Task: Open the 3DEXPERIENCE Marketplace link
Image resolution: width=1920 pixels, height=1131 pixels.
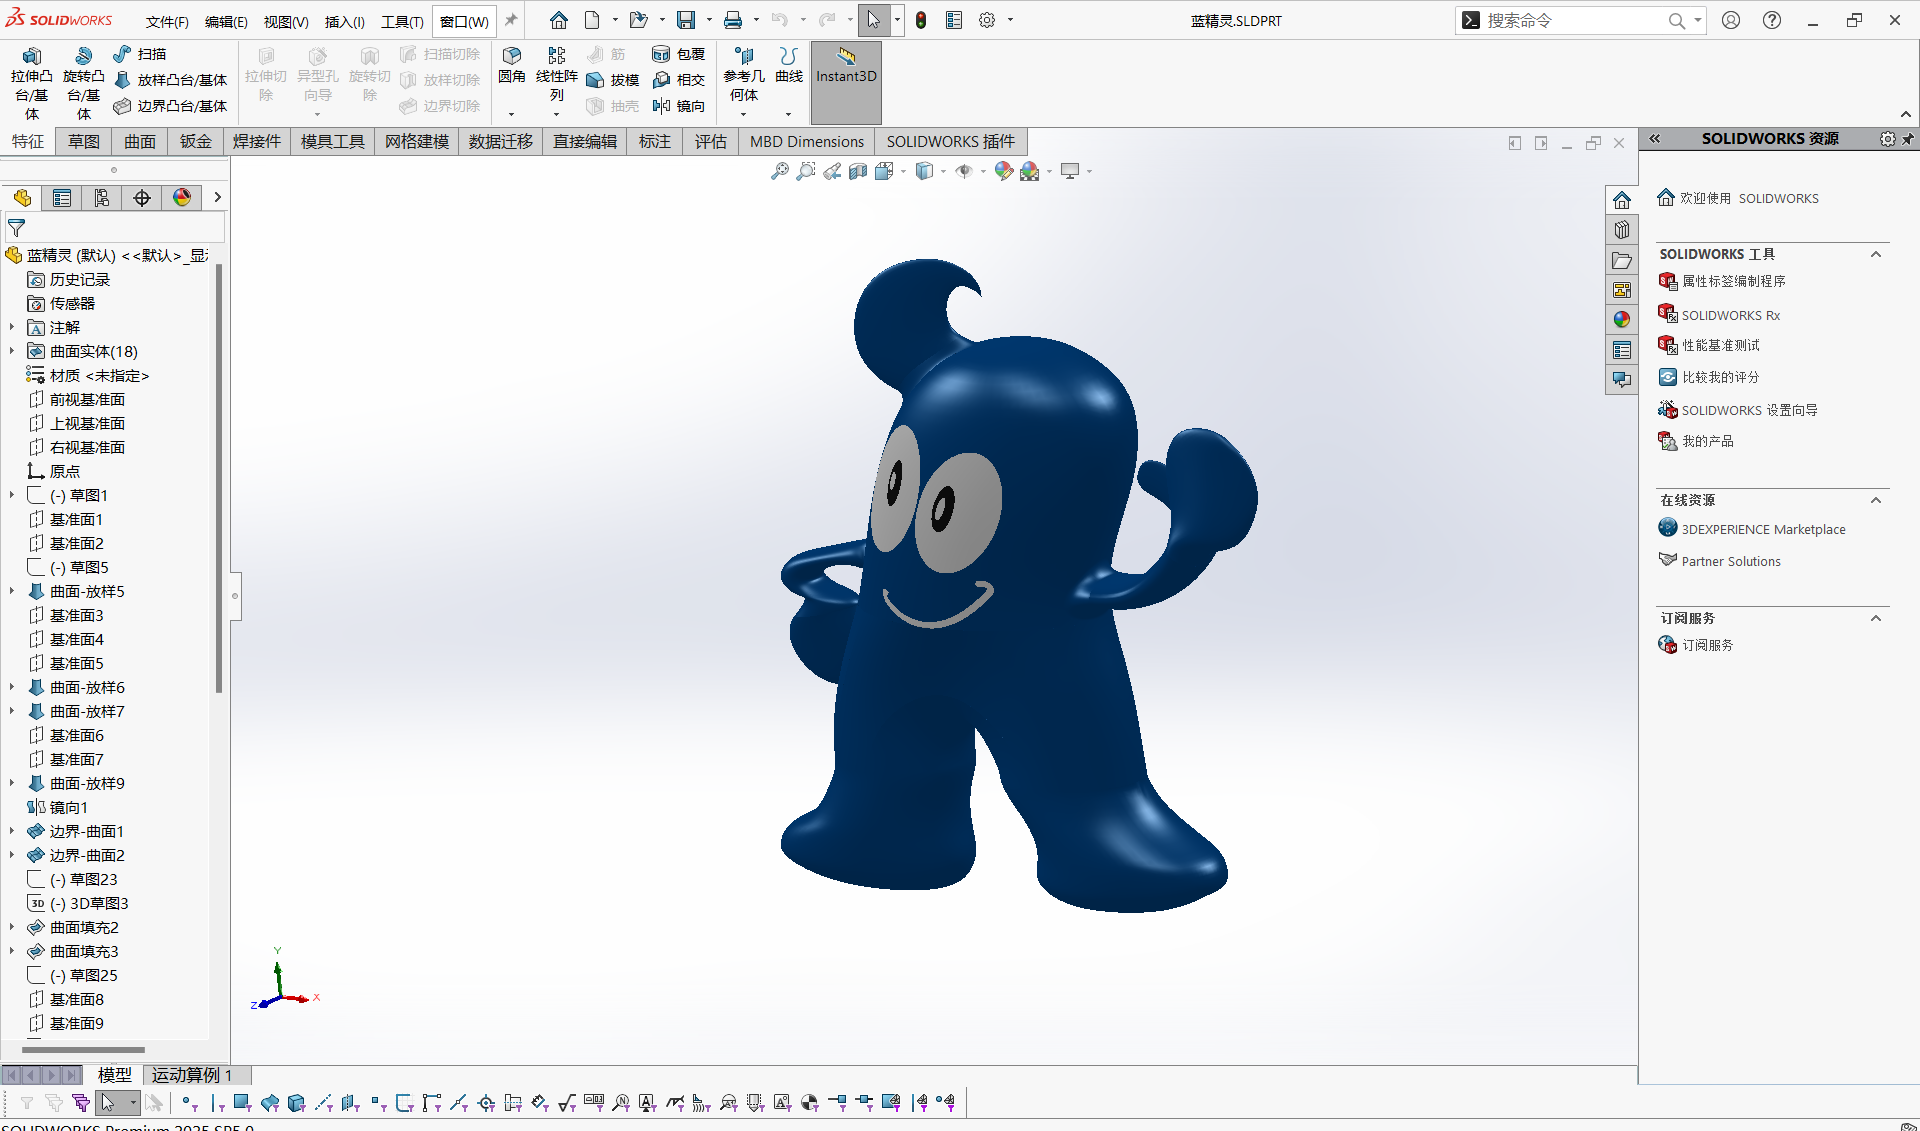Action: click(x=1763, y=529)
